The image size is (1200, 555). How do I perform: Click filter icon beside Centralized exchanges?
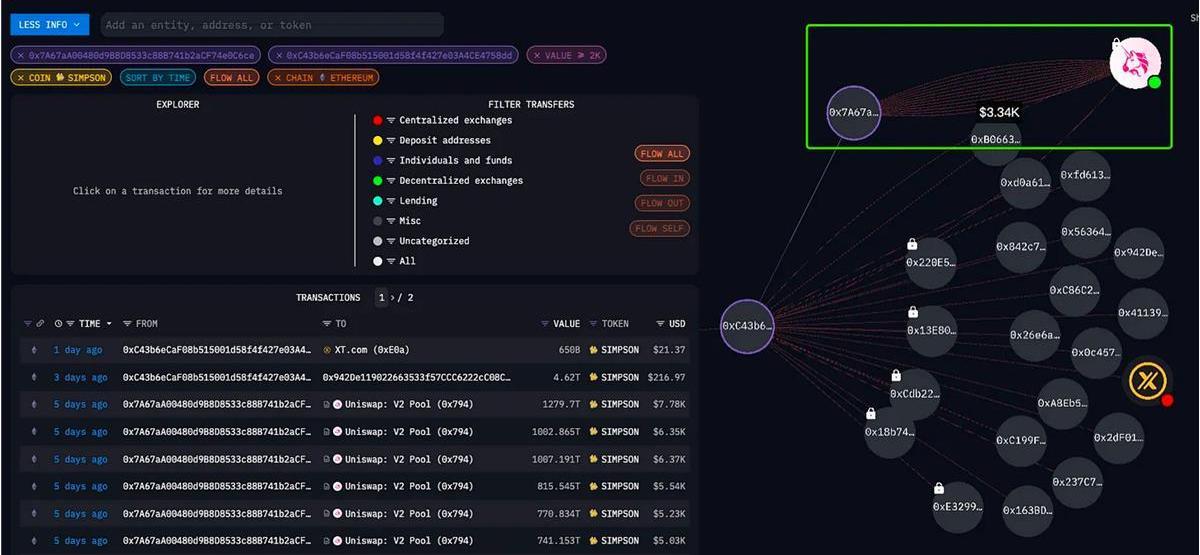point(391,120)
